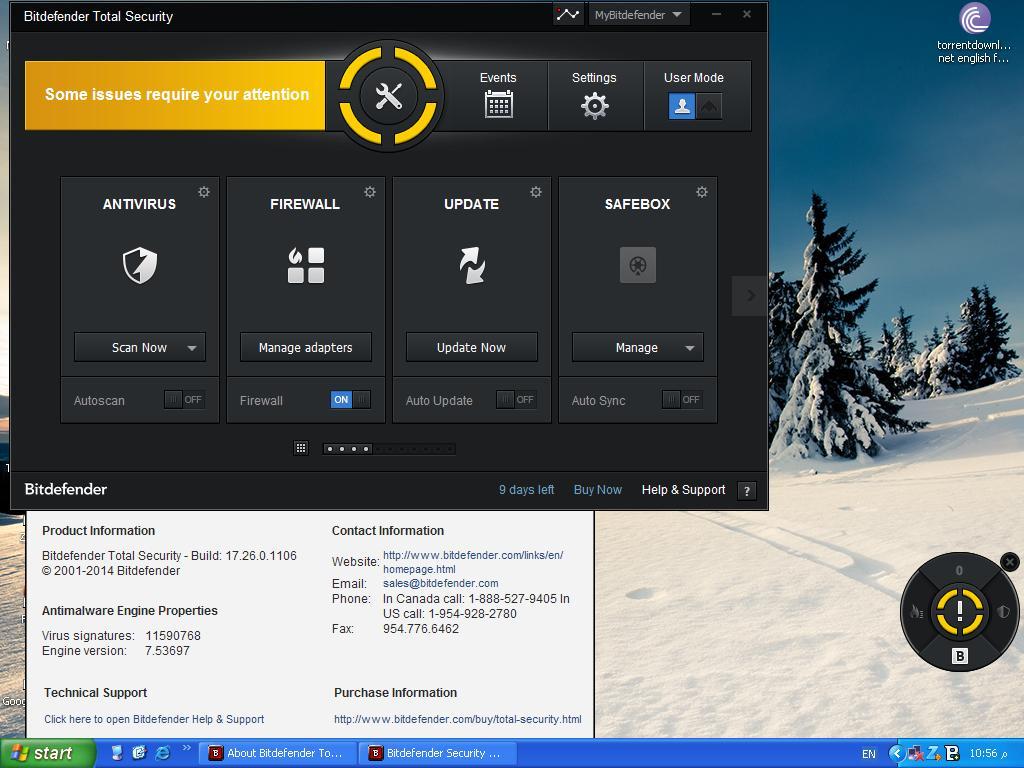This screenshot has height=768, width=1024.
Task: Open Safebox module settings gear
Action: pos(701,191)
